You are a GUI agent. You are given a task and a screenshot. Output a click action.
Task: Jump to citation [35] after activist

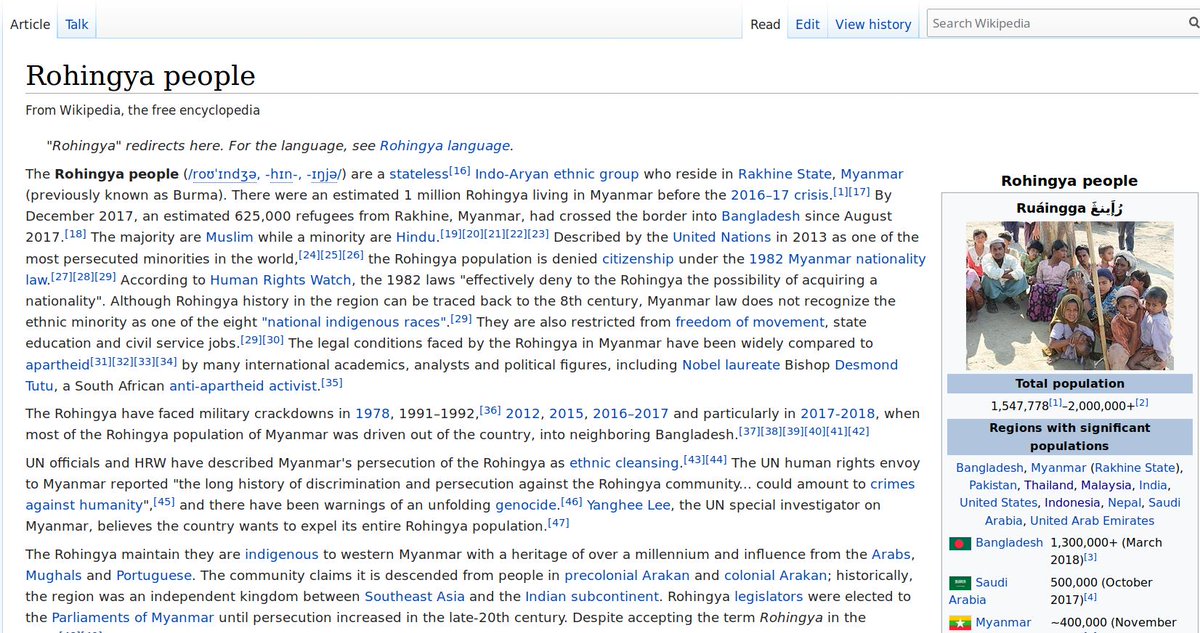332,382
